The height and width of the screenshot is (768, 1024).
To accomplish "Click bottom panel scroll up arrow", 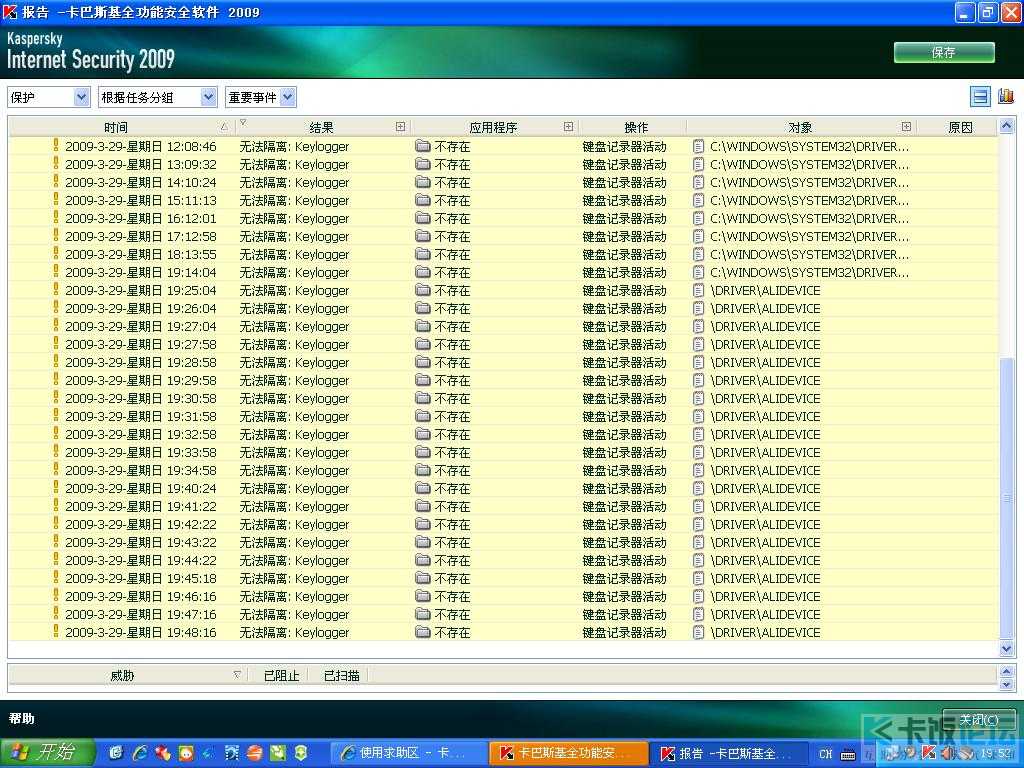I will [x=1006, y=671].
